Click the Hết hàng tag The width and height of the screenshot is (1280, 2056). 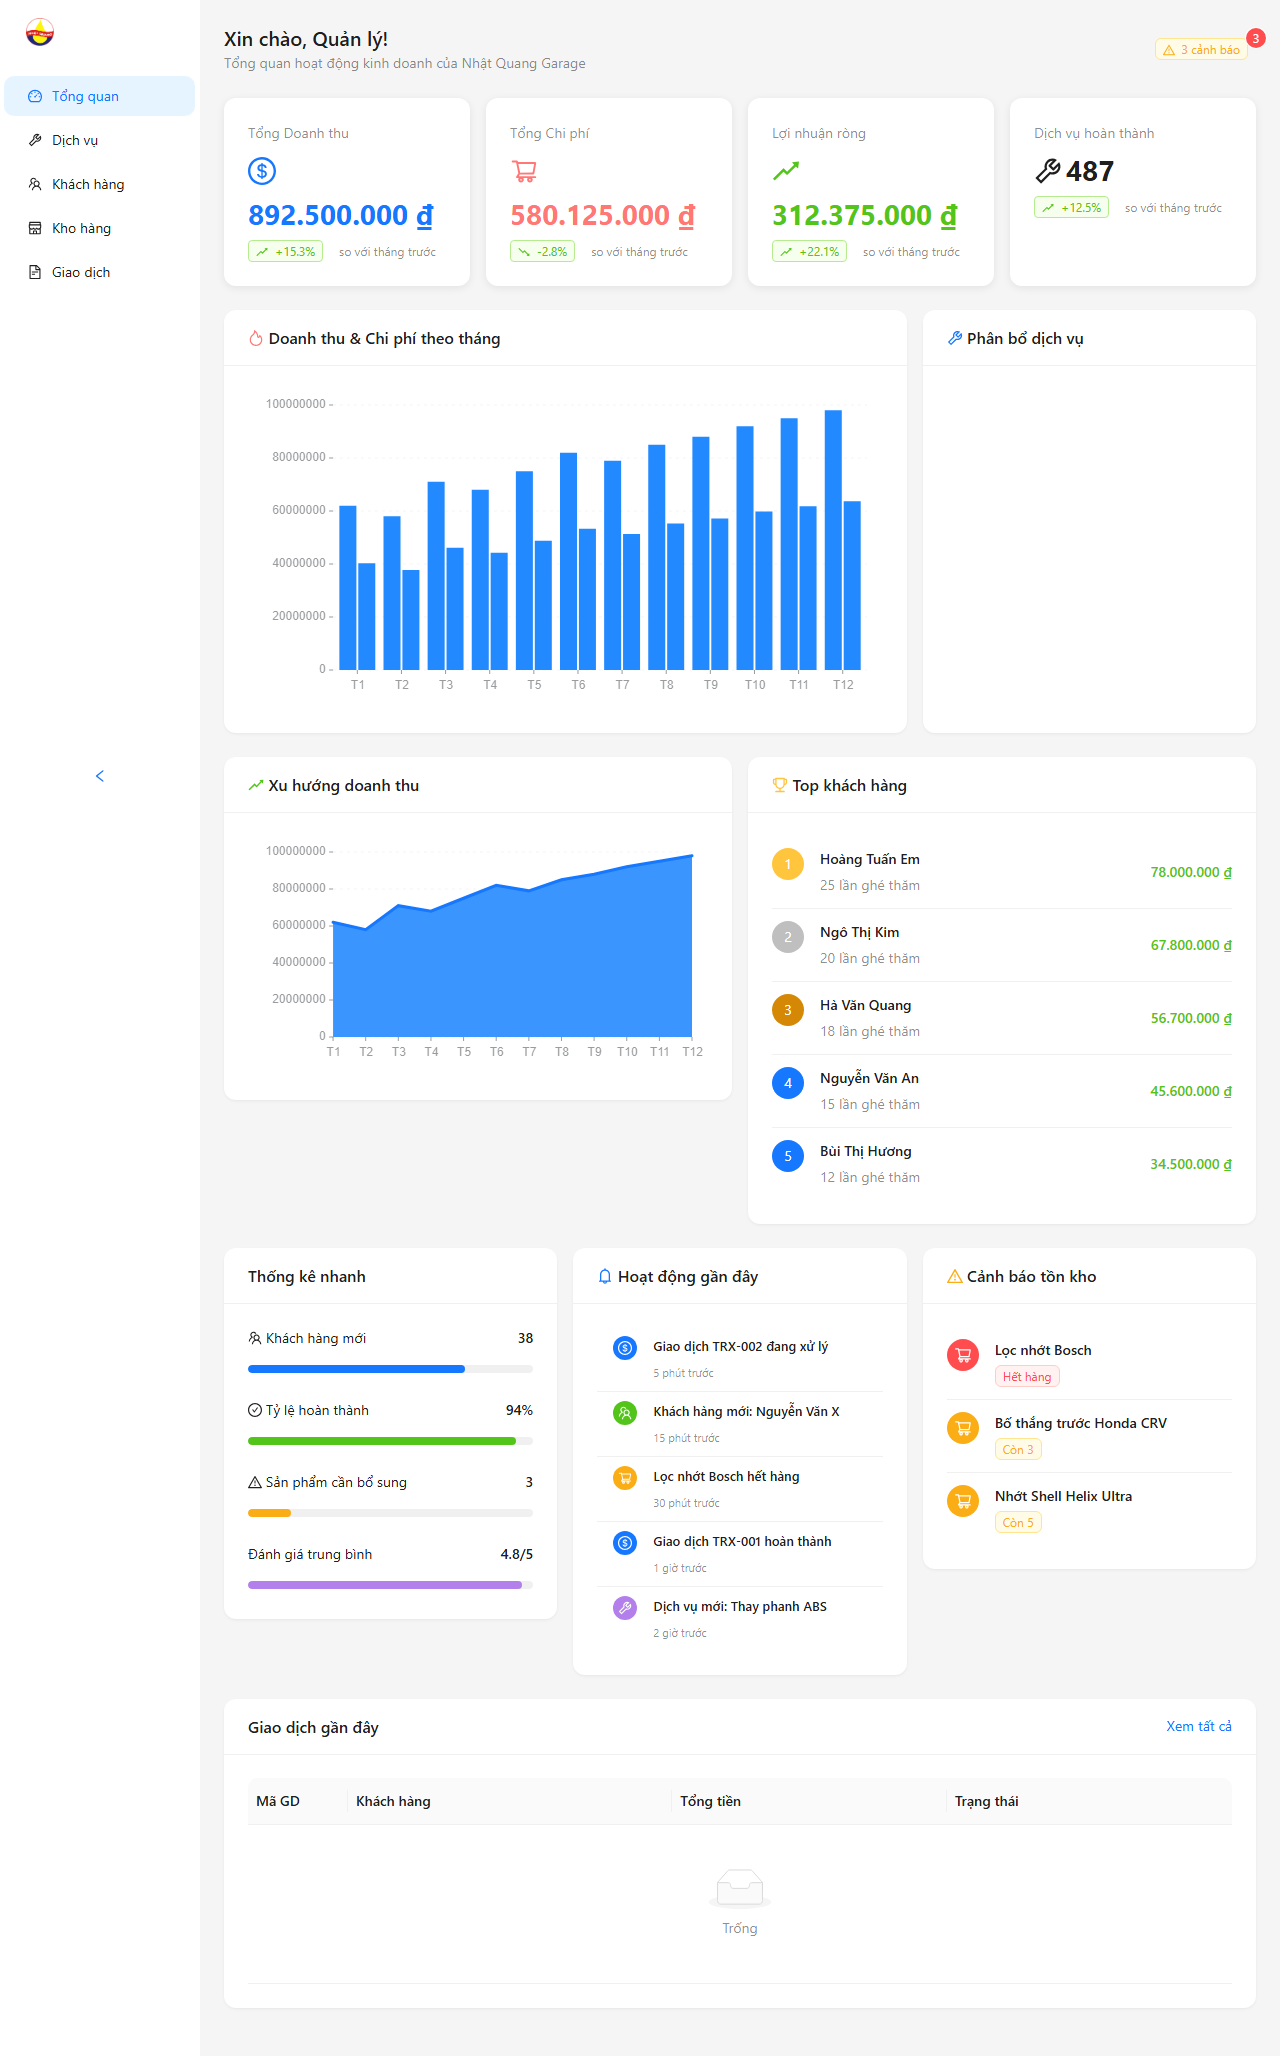point(1027,1377)
